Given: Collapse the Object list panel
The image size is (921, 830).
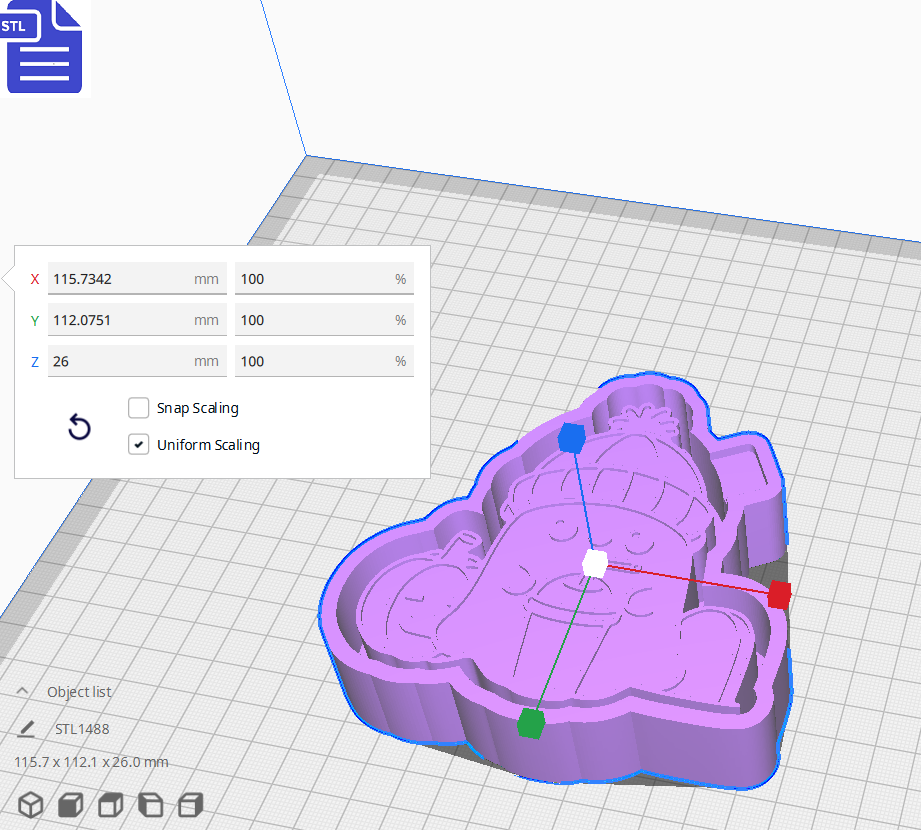Looking at the screenshot, I should click(x=24, y=691).
